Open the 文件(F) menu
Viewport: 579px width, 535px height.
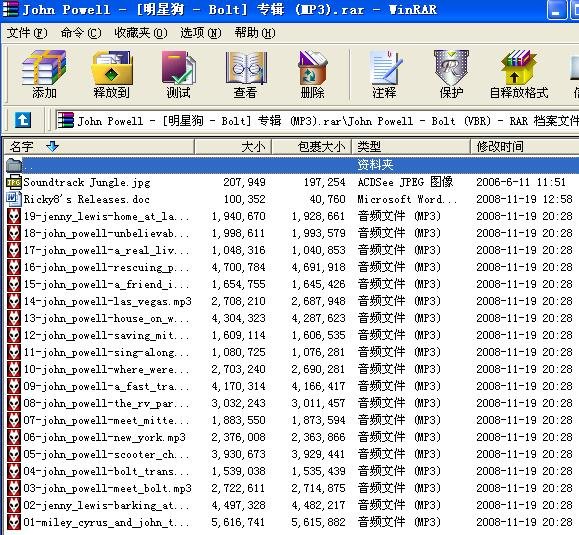coord(27,33)
